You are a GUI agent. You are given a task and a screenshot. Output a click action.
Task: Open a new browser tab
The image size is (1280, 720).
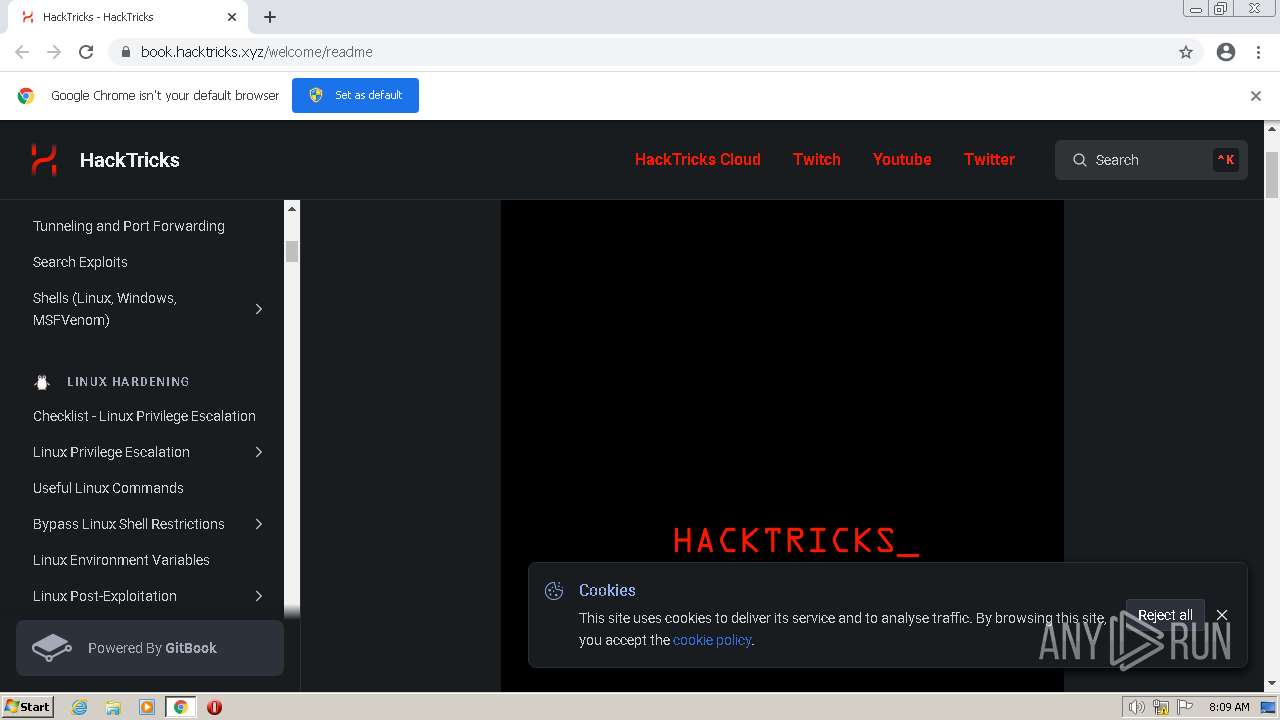[270, 17]
